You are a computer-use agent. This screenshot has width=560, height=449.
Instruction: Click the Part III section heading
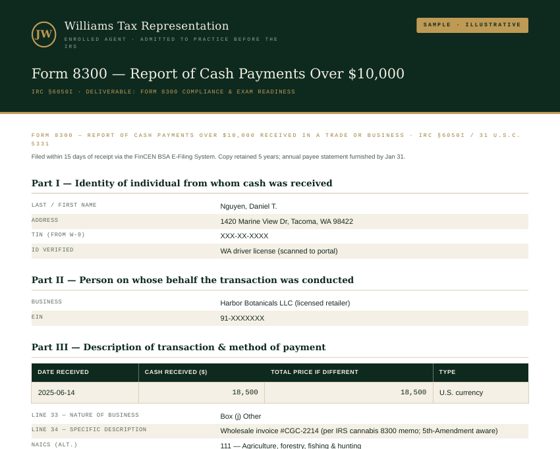tap(179, 347)
